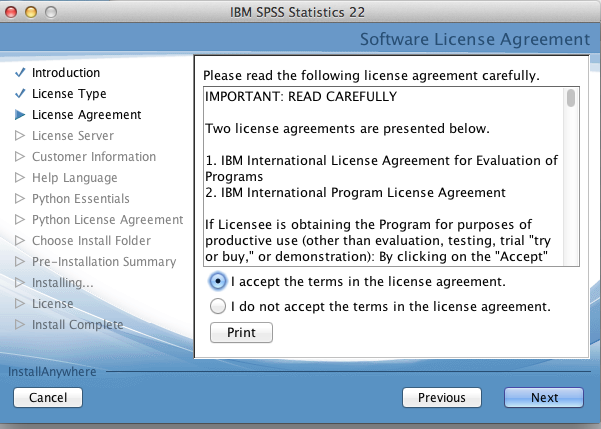The image size is (601, 429).
Task: Click the "Introduction" step label
Action: coord(66,72)
